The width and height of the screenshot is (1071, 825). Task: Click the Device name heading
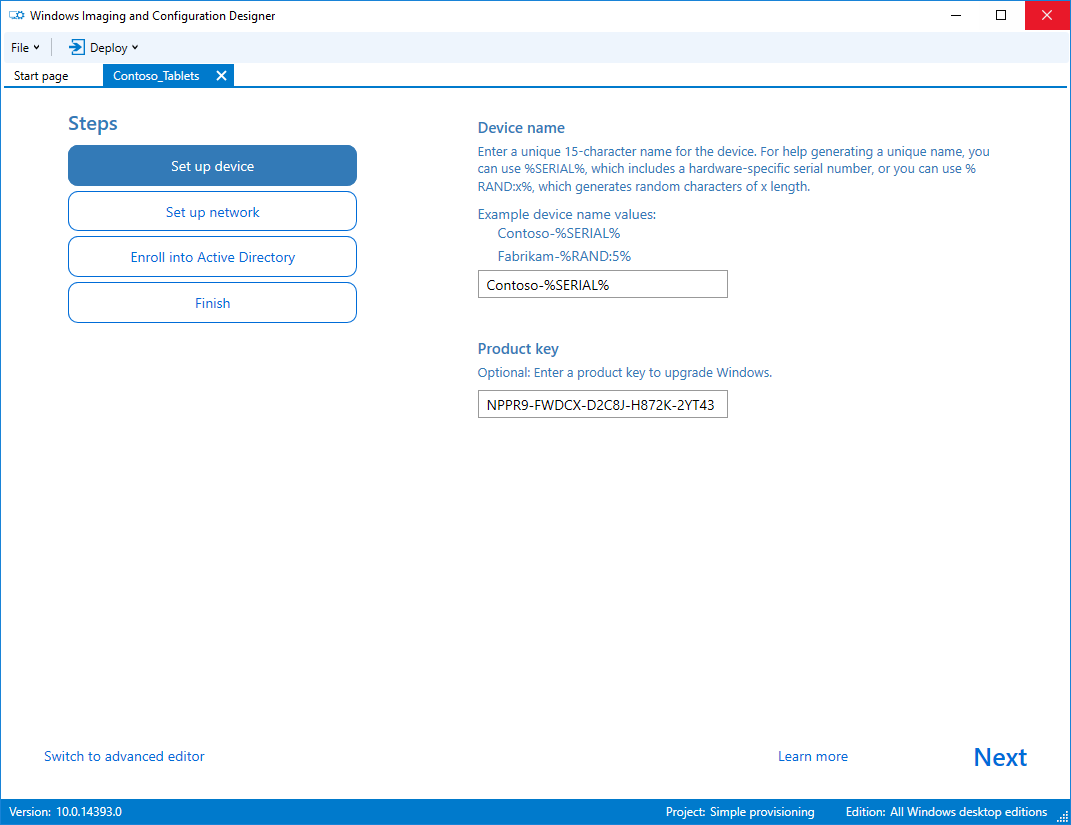[x=521, y=128]
